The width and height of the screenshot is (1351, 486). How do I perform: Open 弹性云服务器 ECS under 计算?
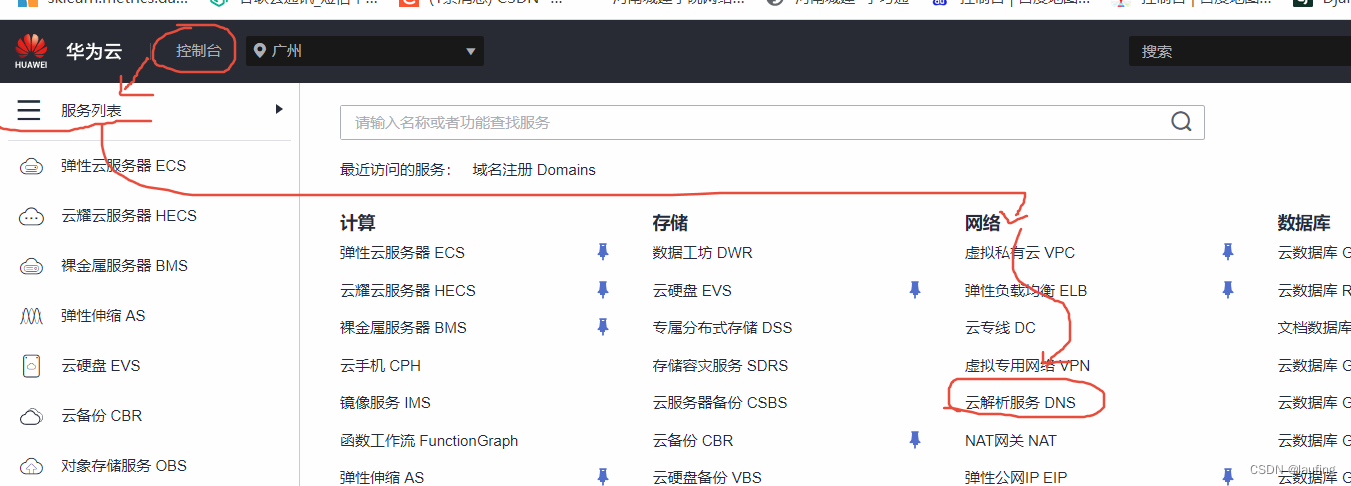coord(402,253)
